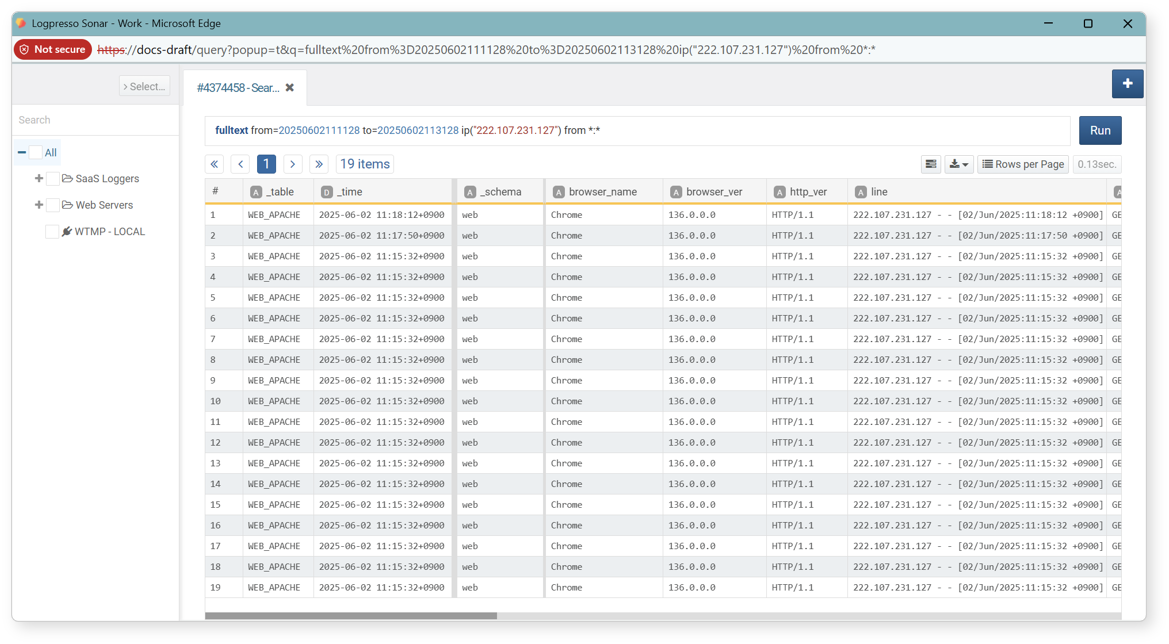Go to next results page
This screenshot has width=1169, height=644.
click(292, 164)
